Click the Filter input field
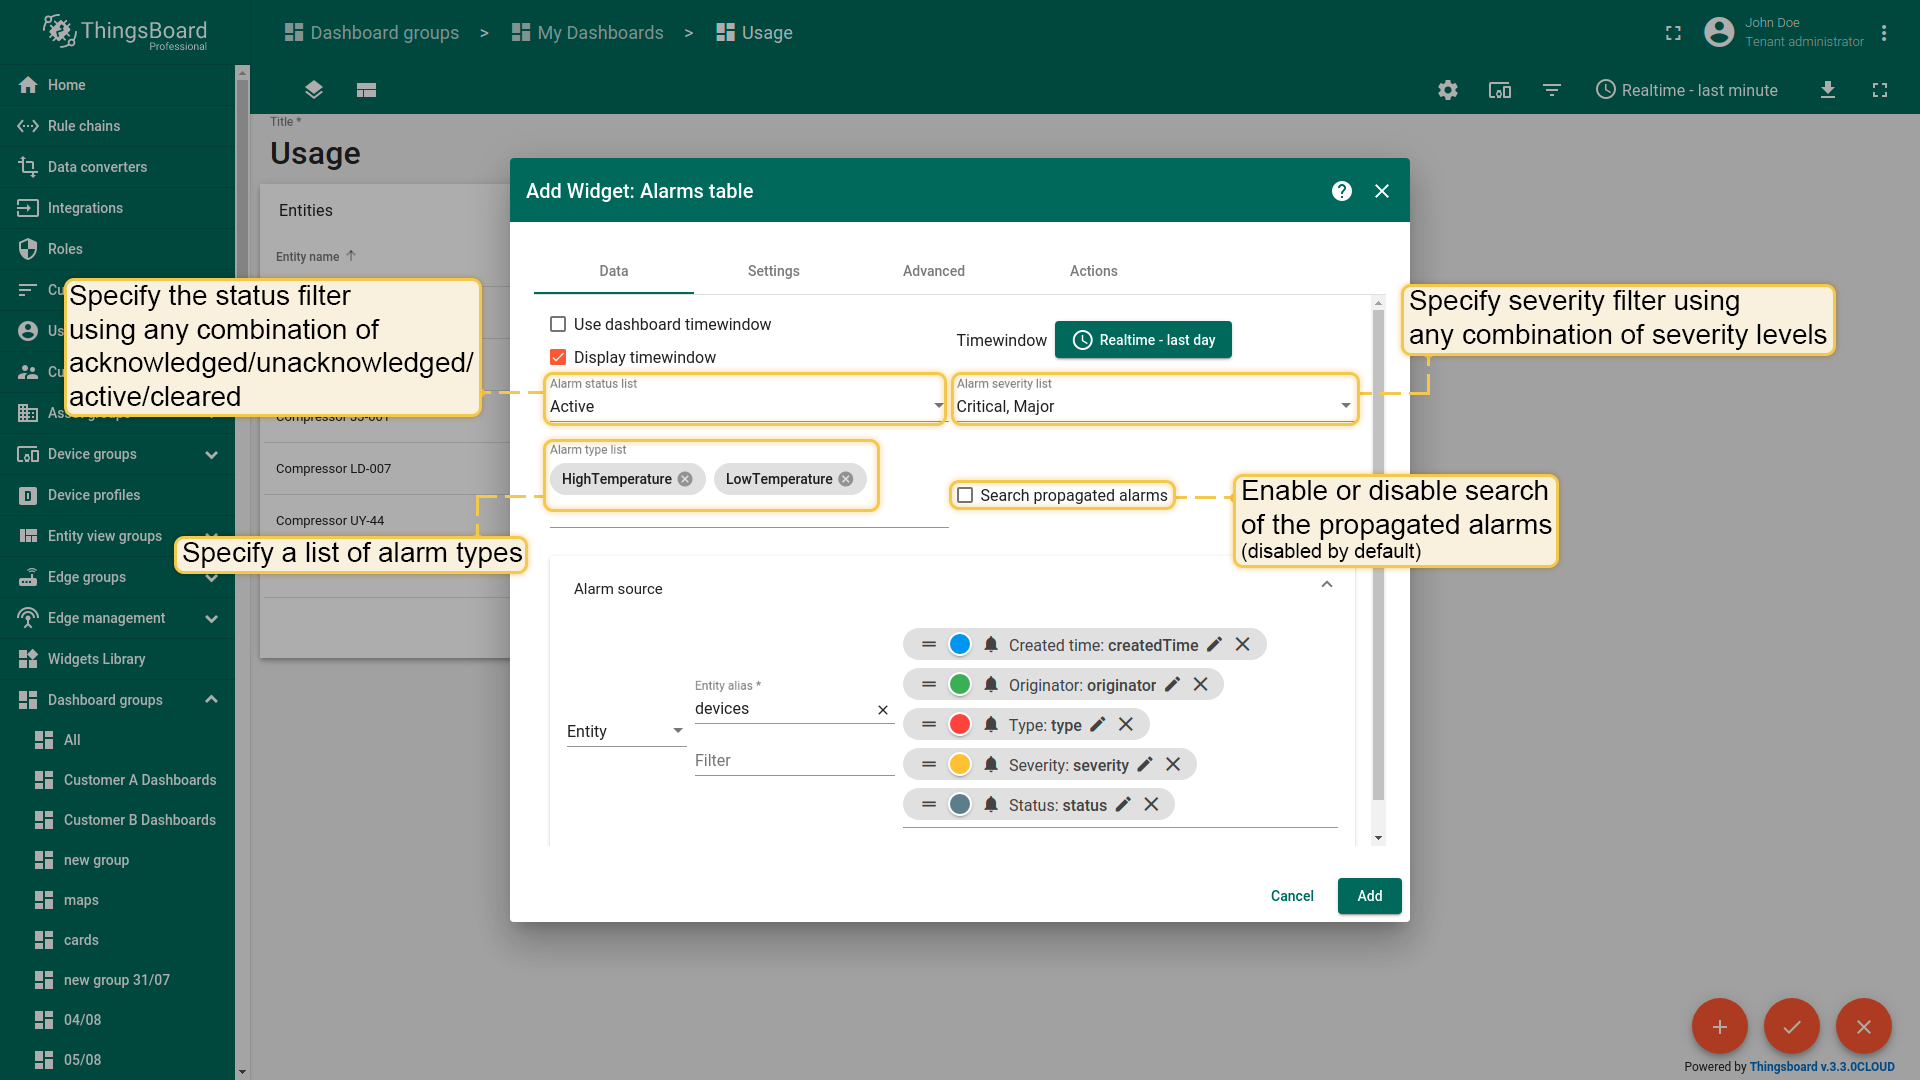1920x1080 pixels. pos(795,761)
